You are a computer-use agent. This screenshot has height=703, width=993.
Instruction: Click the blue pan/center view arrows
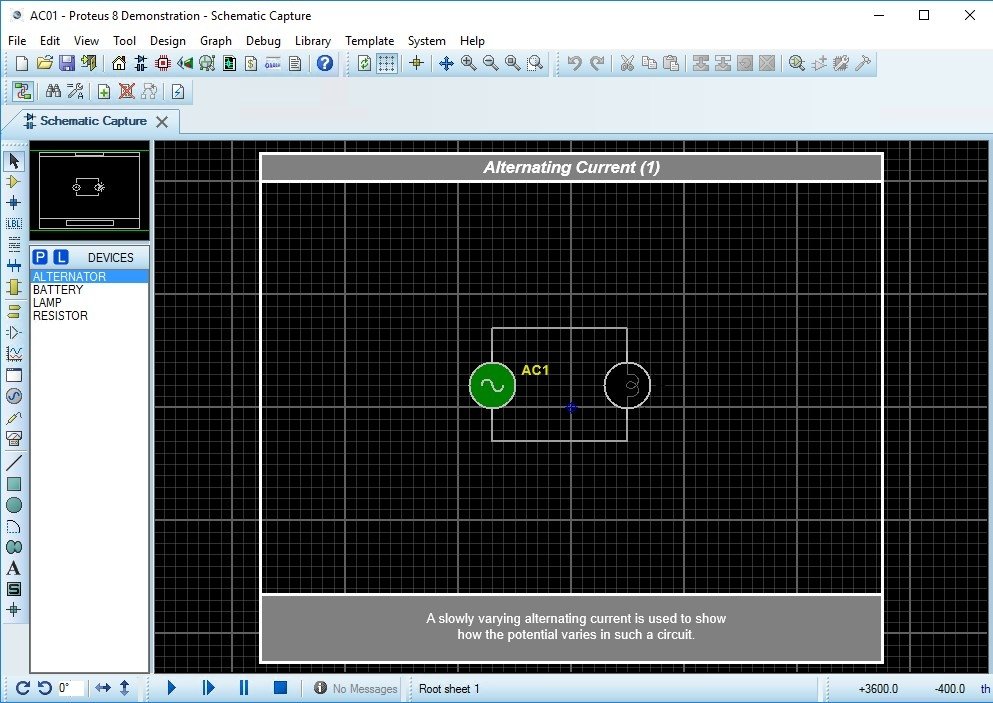click(x=446, y=63)
